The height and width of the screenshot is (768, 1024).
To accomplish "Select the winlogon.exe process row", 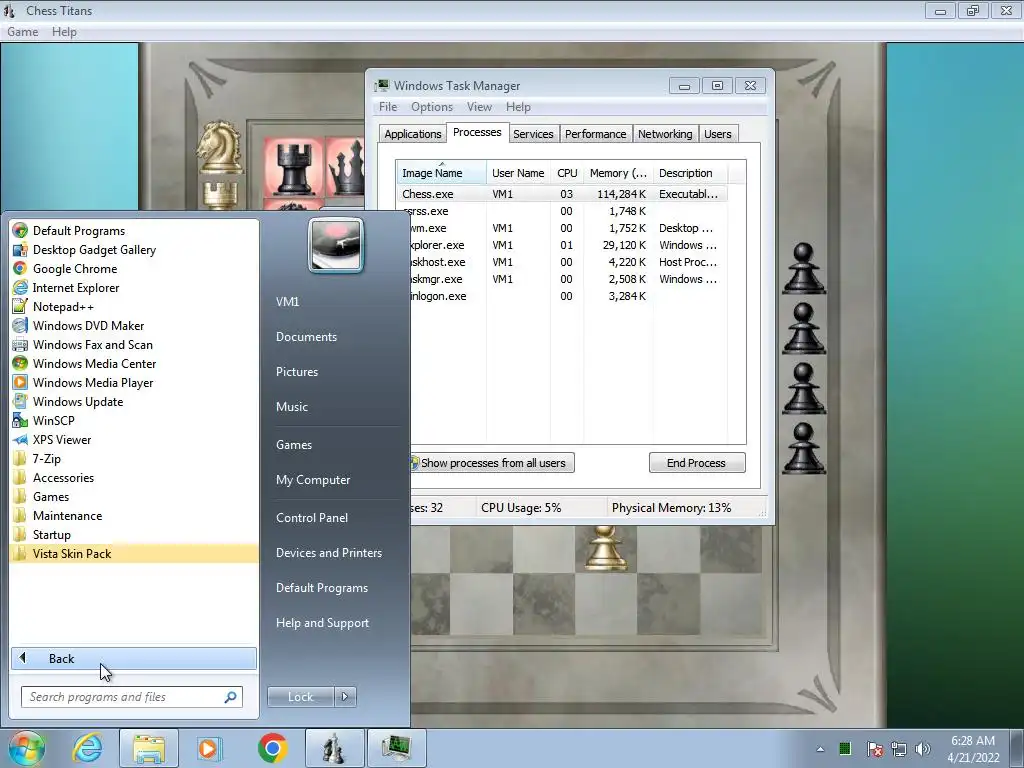I will [x=562, y=296].
